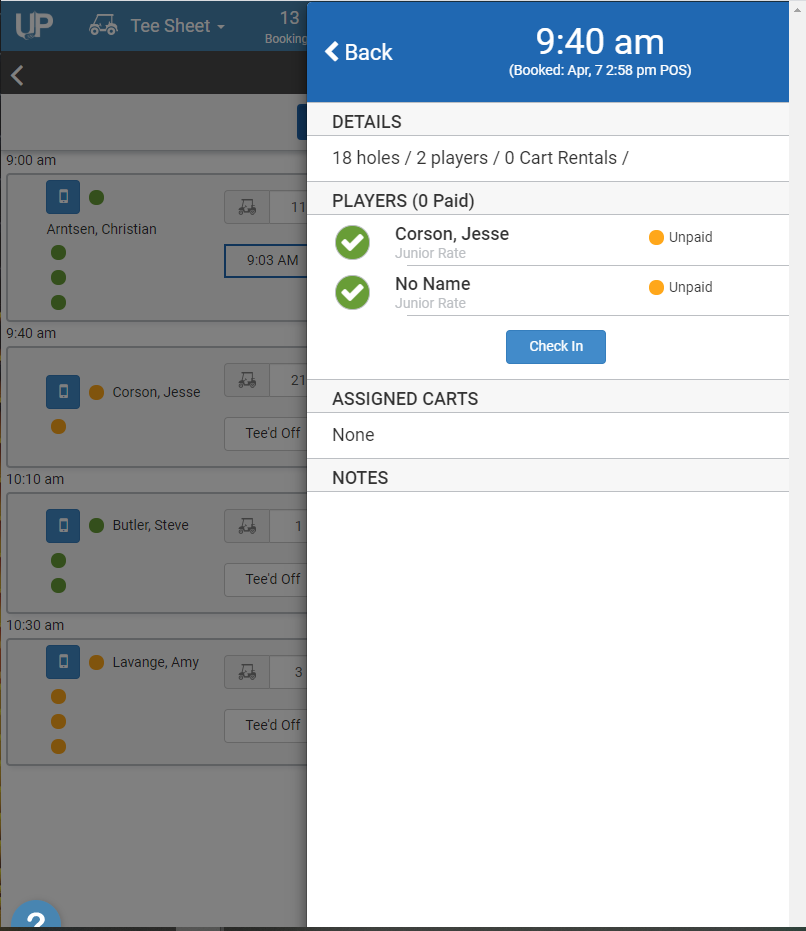
Task: Click Tee'd Off in the 10:10 am booking
Action: [x=266, y=580]
